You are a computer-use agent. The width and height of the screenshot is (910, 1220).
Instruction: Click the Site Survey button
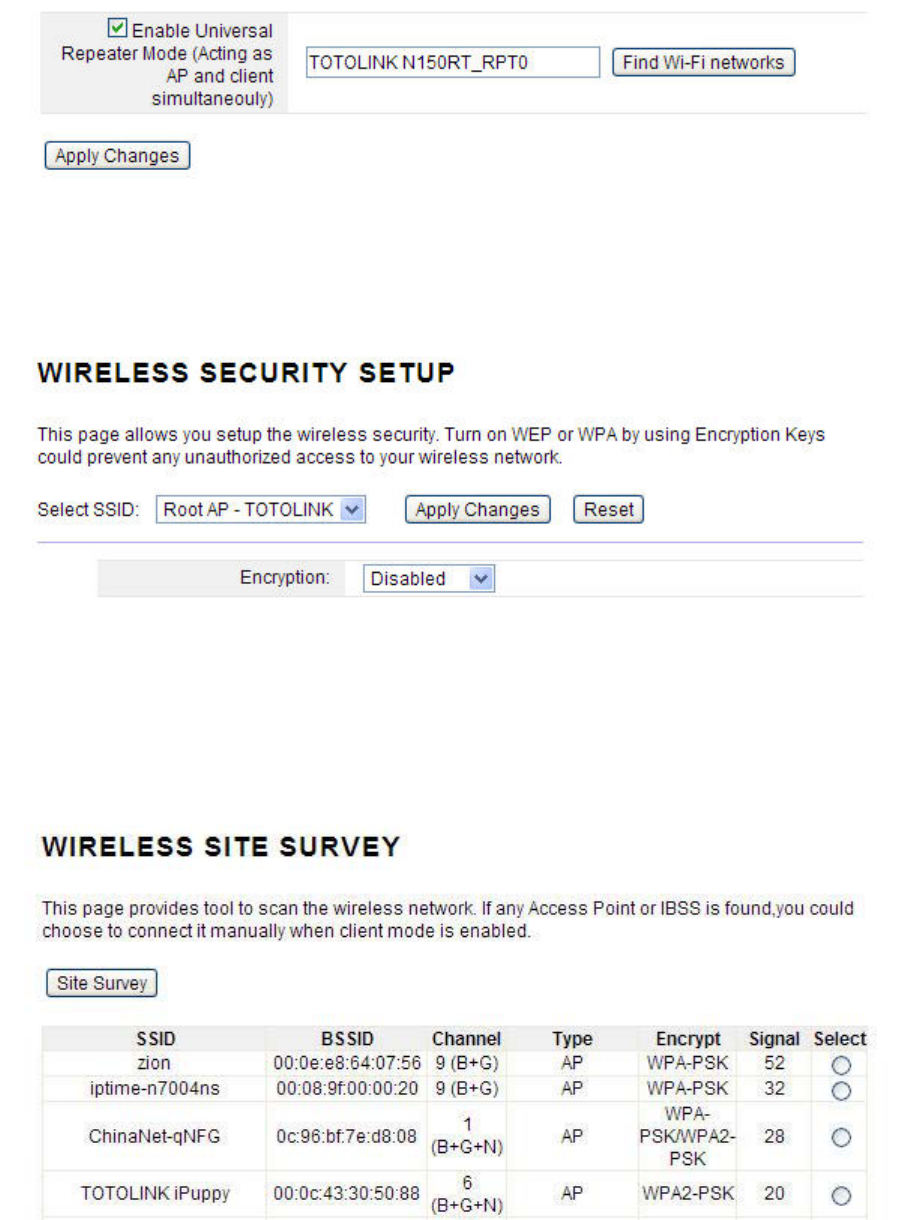pos(102,983)
